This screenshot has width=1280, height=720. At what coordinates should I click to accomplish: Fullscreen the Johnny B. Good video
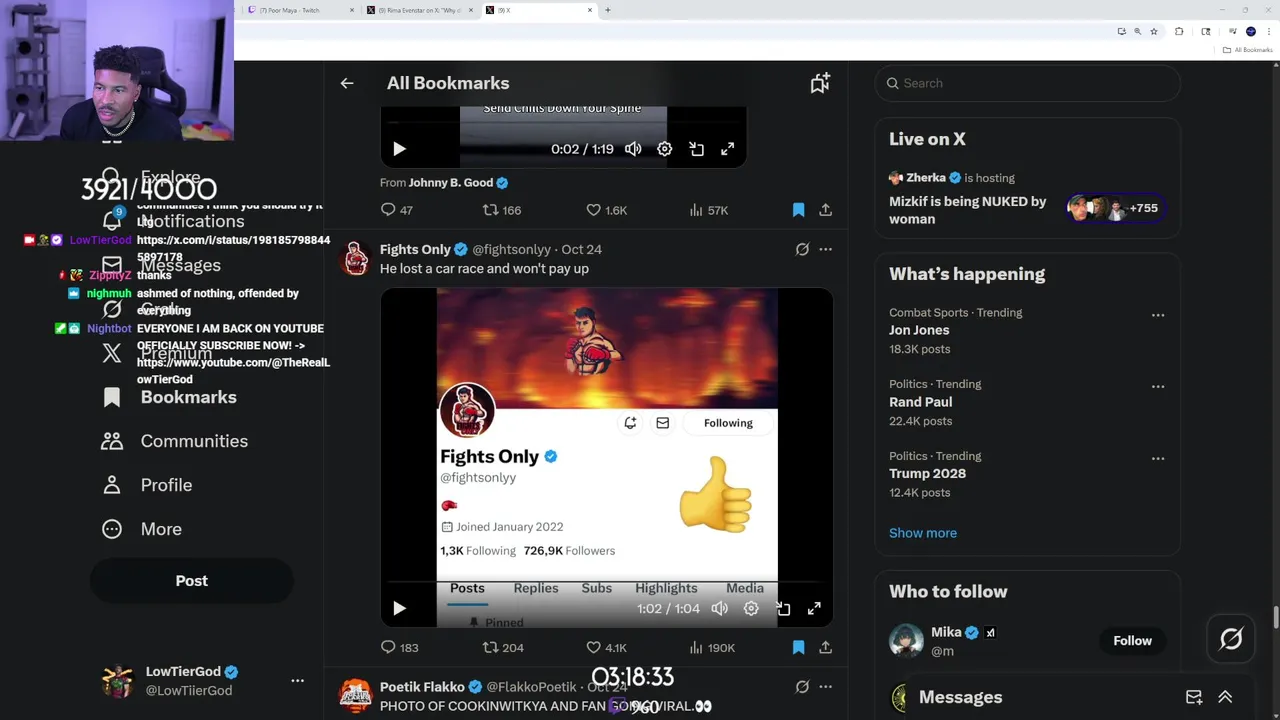[728, 149]
